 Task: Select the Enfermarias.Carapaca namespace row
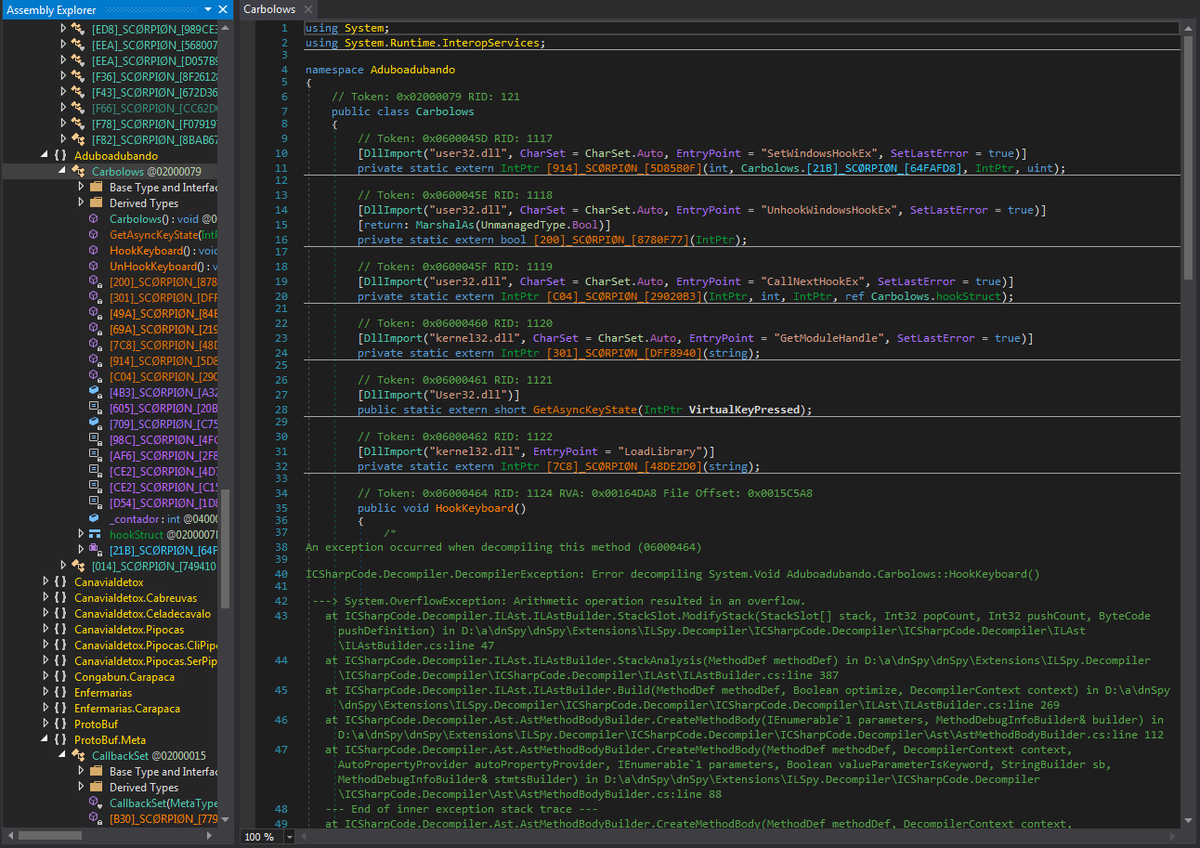pos(127,709)
